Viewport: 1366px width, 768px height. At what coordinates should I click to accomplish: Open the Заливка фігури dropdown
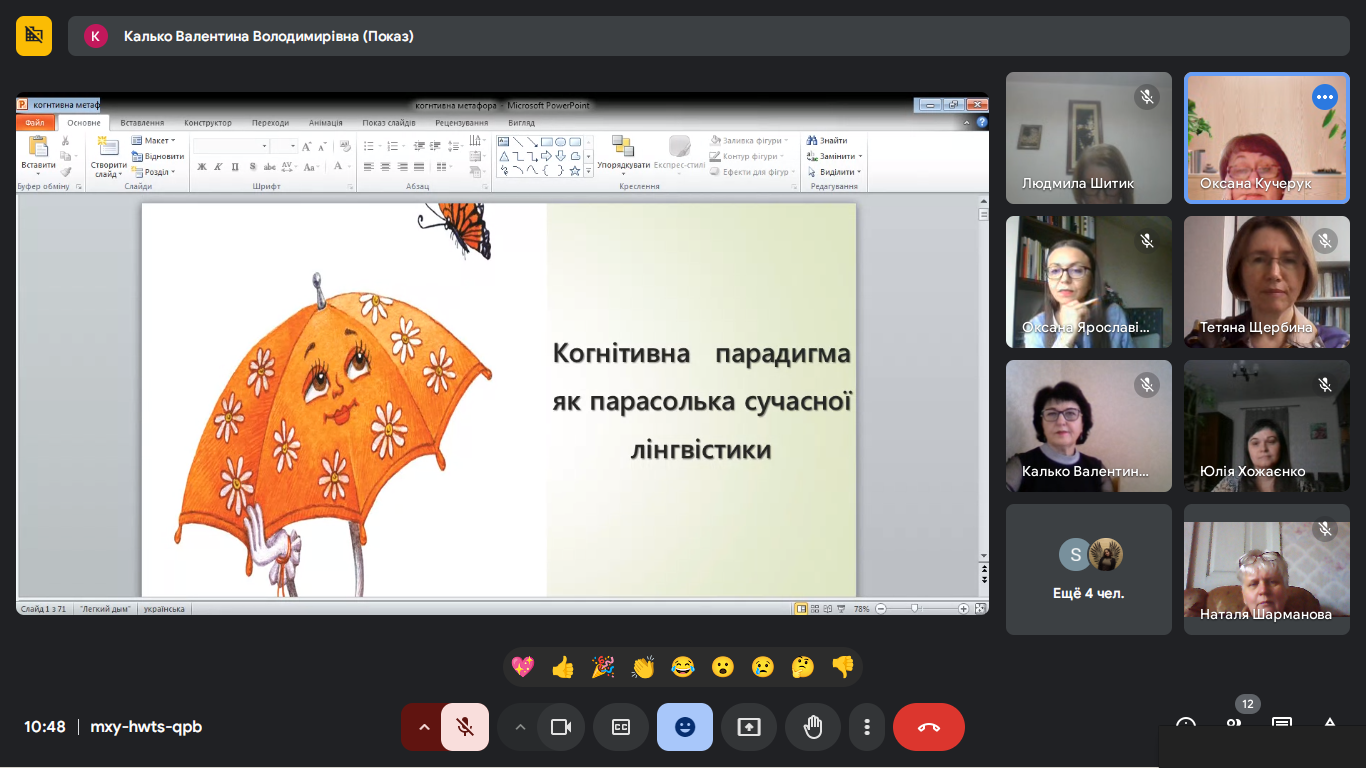pos(749,141)
